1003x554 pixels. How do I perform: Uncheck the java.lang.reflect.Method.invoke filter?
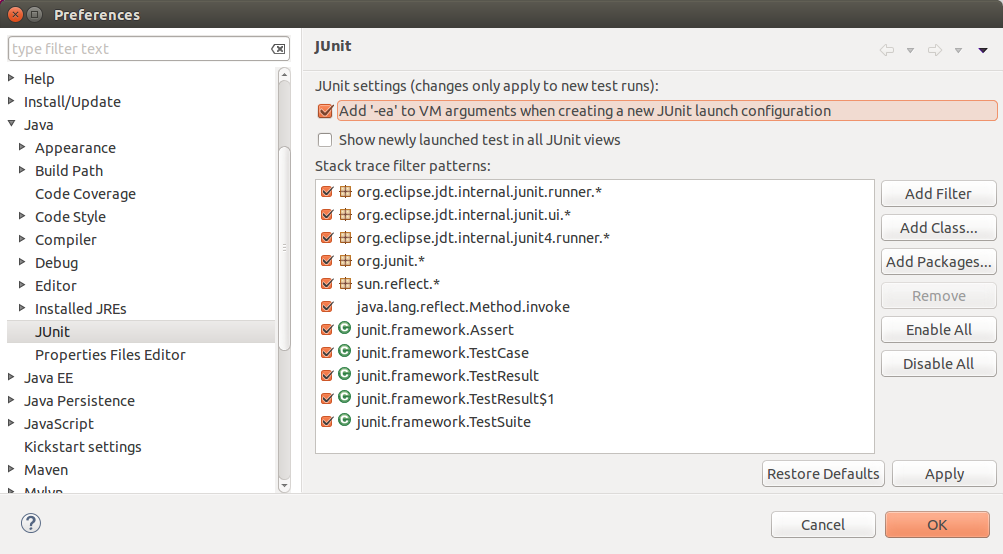pos(327,307)
